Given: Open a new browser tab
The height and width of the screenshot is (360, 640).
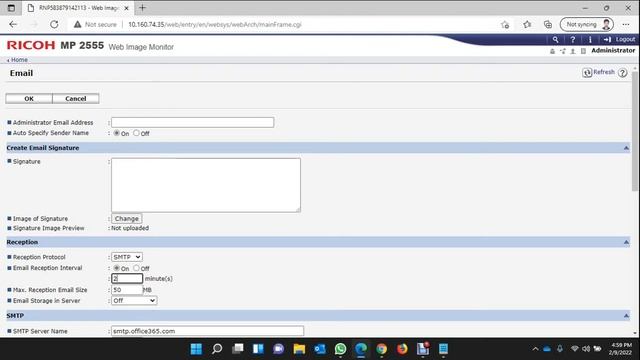Looking at the screenshot, I should [142, 8].
